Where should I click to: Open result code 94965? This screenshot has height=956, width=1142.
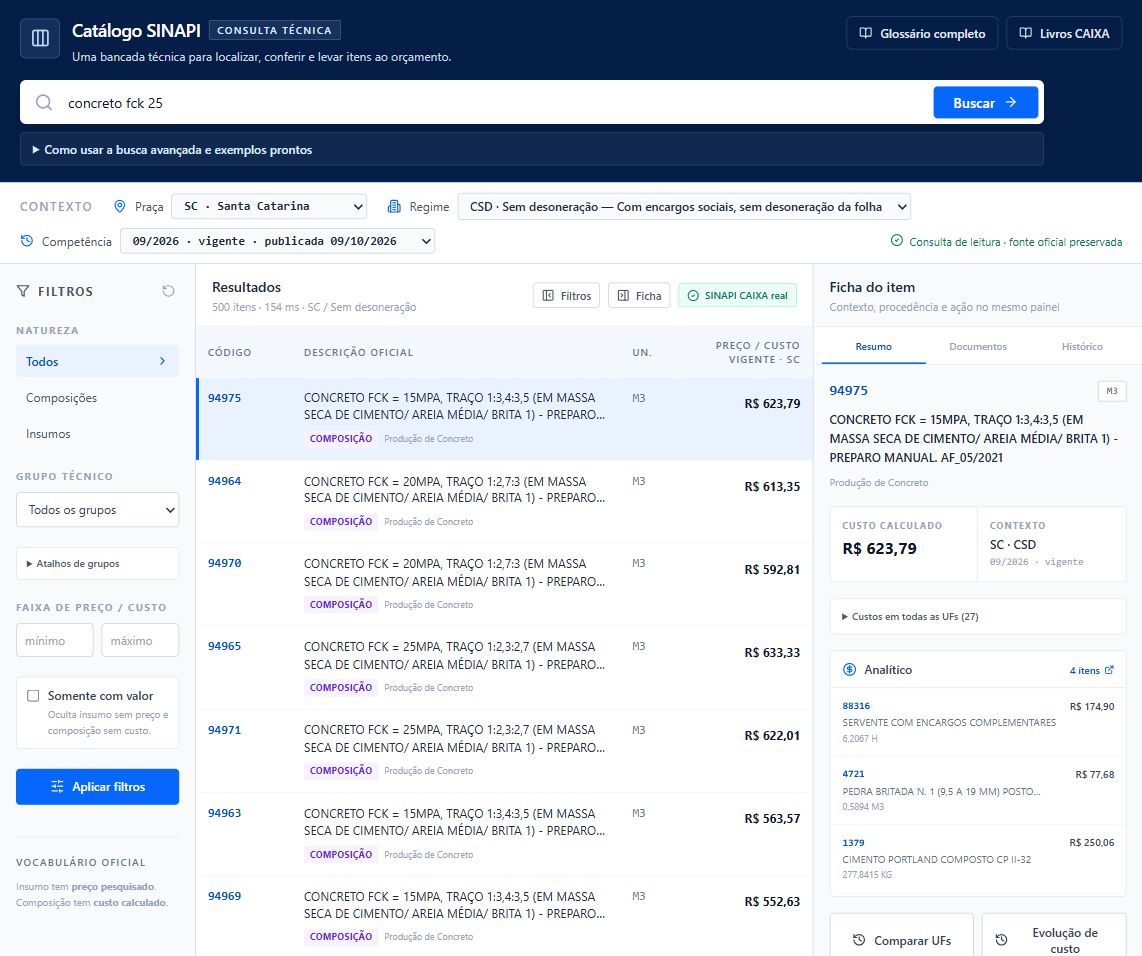(x=224, y=646)
